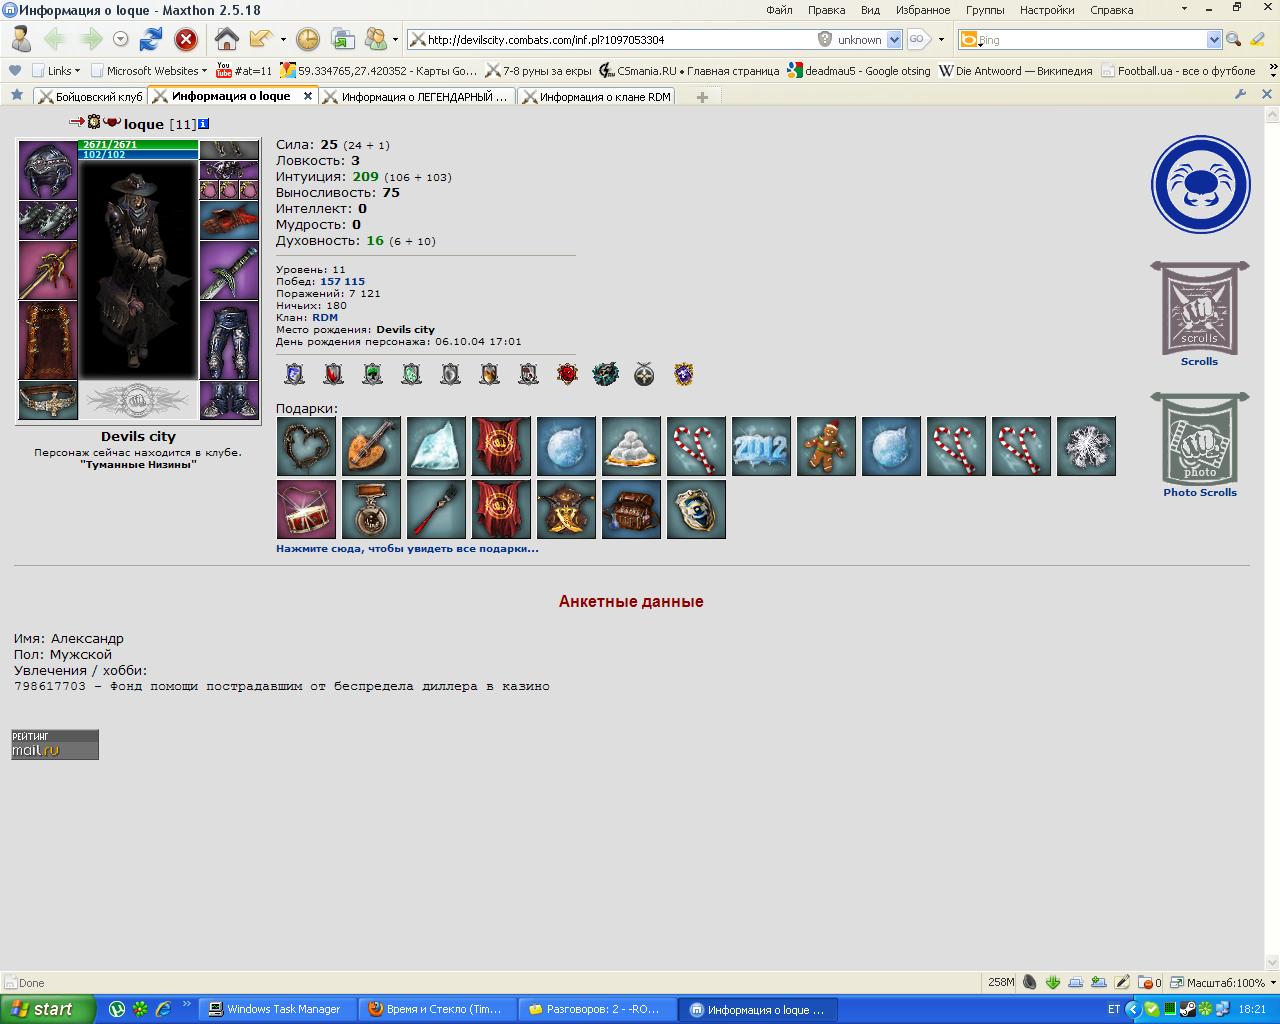The height and width of the screenshot is (1024, 1280).
Task: Click the green download arrow in status bar
Action: tap(1054, 982)
